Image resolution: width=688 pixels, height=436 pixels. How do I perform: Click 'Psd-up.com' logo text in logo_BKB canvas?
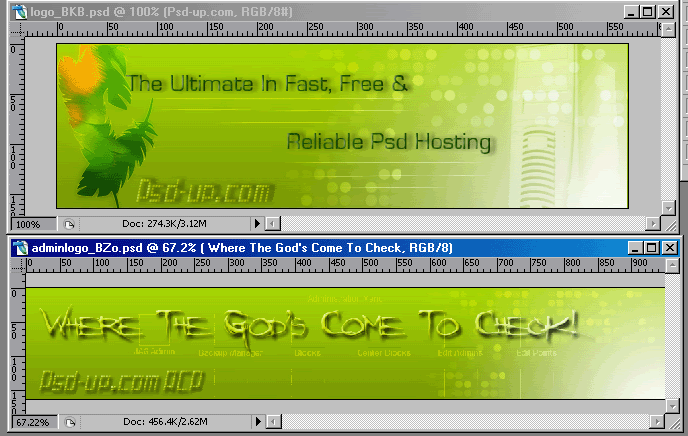pos(204,191)
